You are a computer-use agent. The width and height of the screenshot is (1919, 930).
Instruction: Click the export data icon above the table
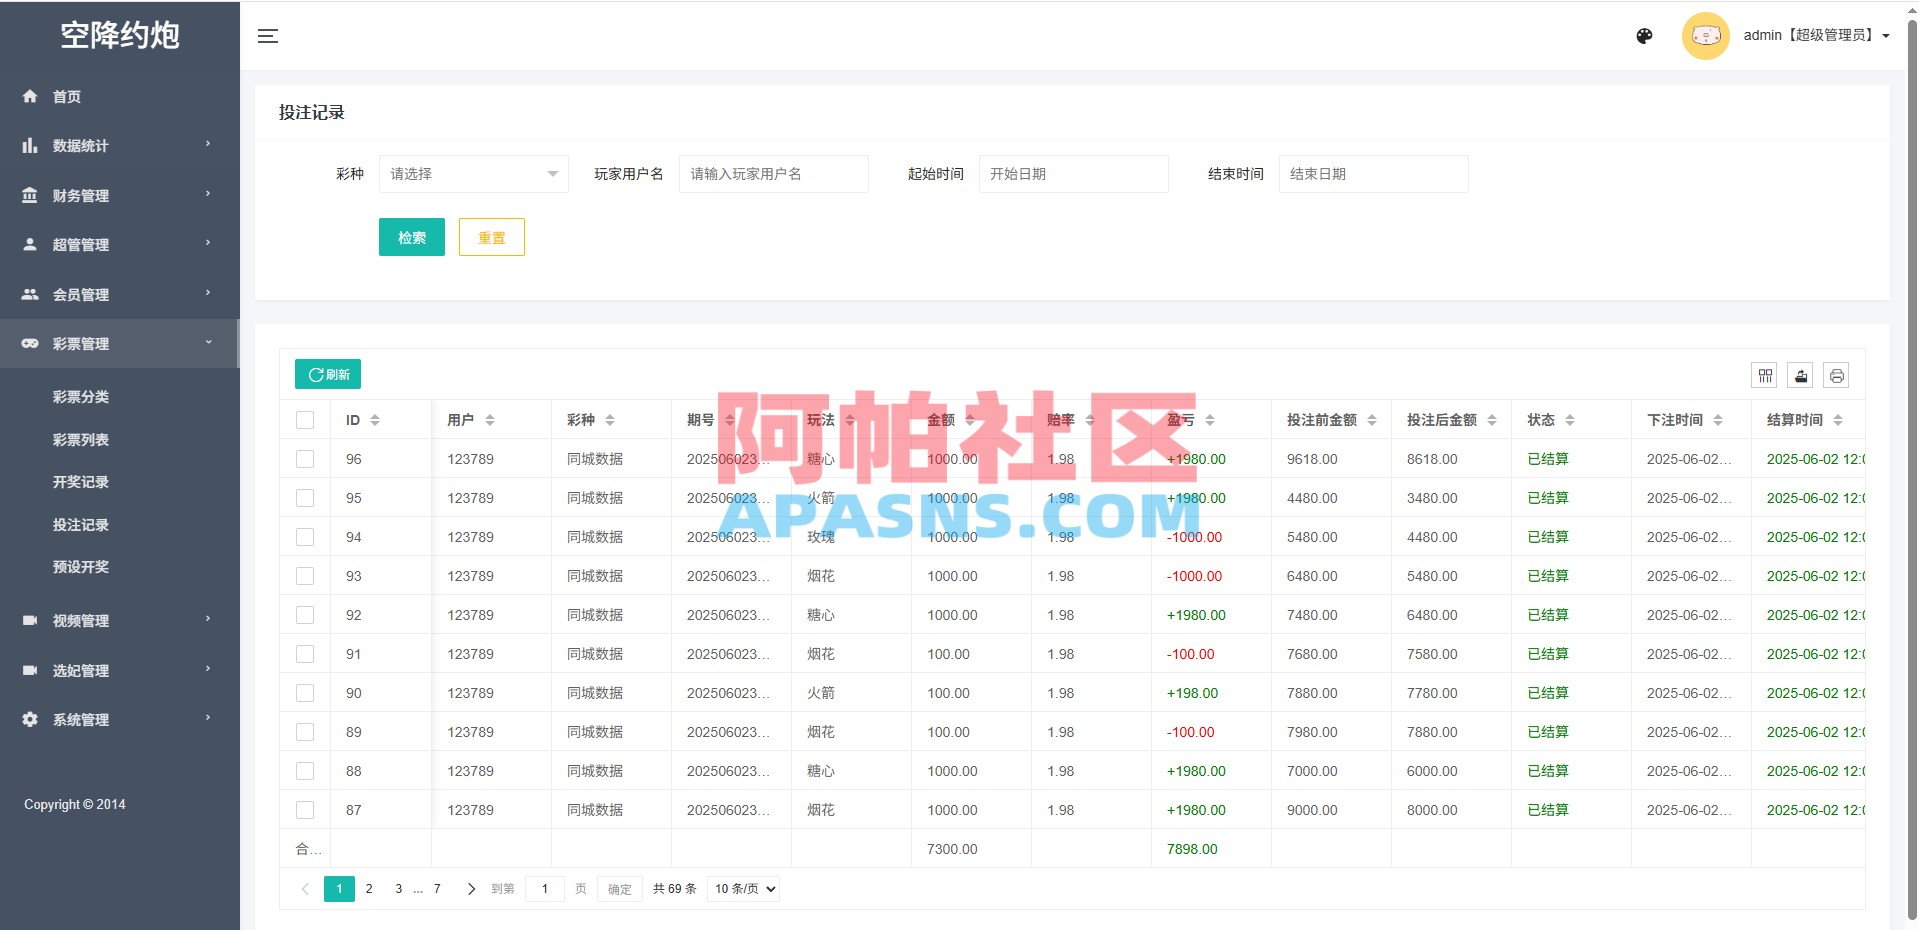pos(1800,375)
